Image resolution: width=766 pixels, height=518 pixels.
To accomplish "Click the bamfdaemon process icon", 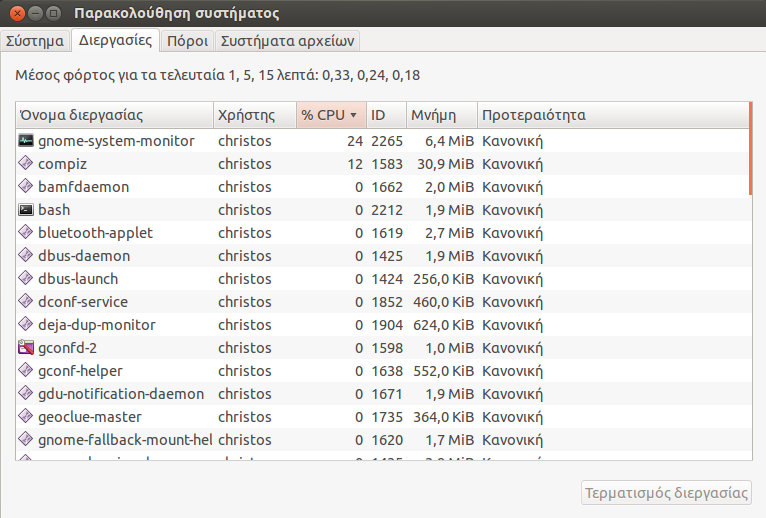I will click(x=26, y=187).
